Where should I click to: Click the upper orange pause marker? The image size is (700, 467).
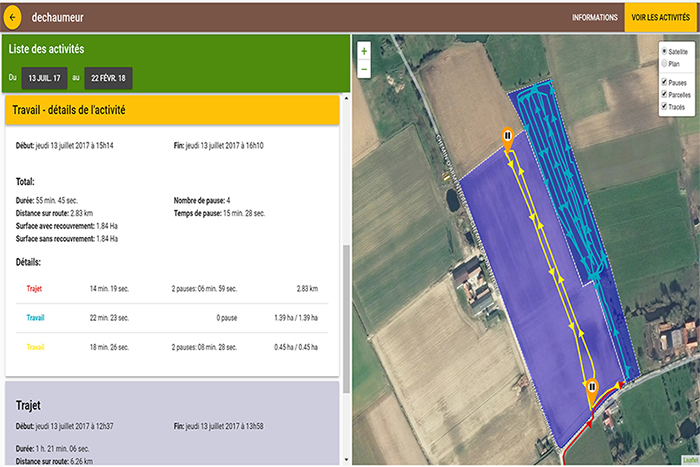pos(508,139)
